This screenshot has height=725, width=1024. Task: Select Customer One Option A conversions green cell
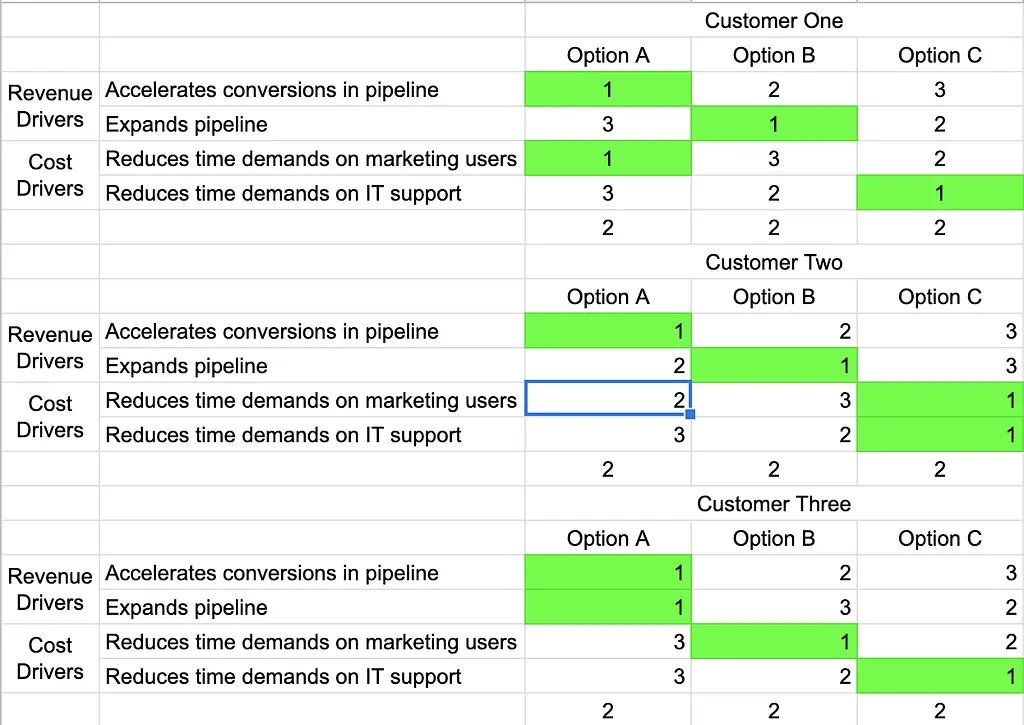(608, 89)
